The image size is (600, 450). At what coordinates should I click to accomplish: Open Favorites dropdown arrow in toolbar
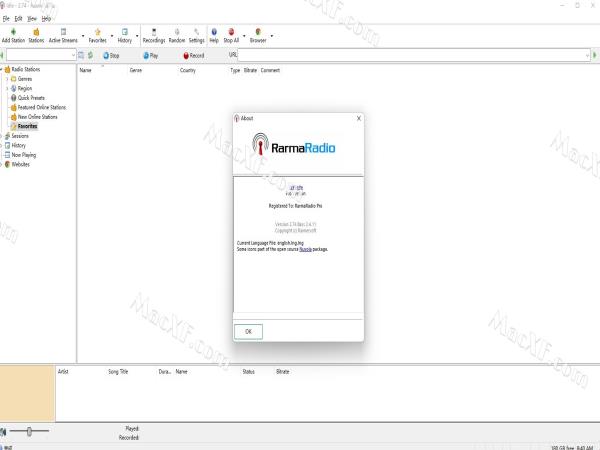click(112, 36)
